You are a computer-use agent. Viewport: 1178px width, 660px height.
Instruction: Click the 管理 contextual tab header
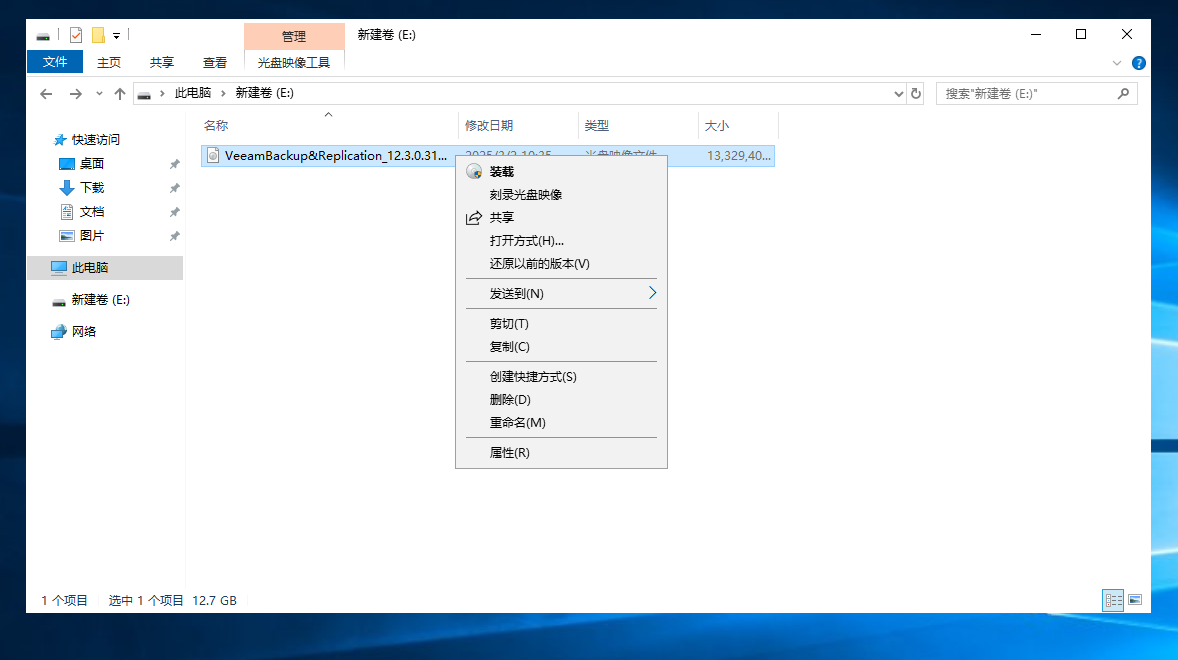click(x=294, y=36)
